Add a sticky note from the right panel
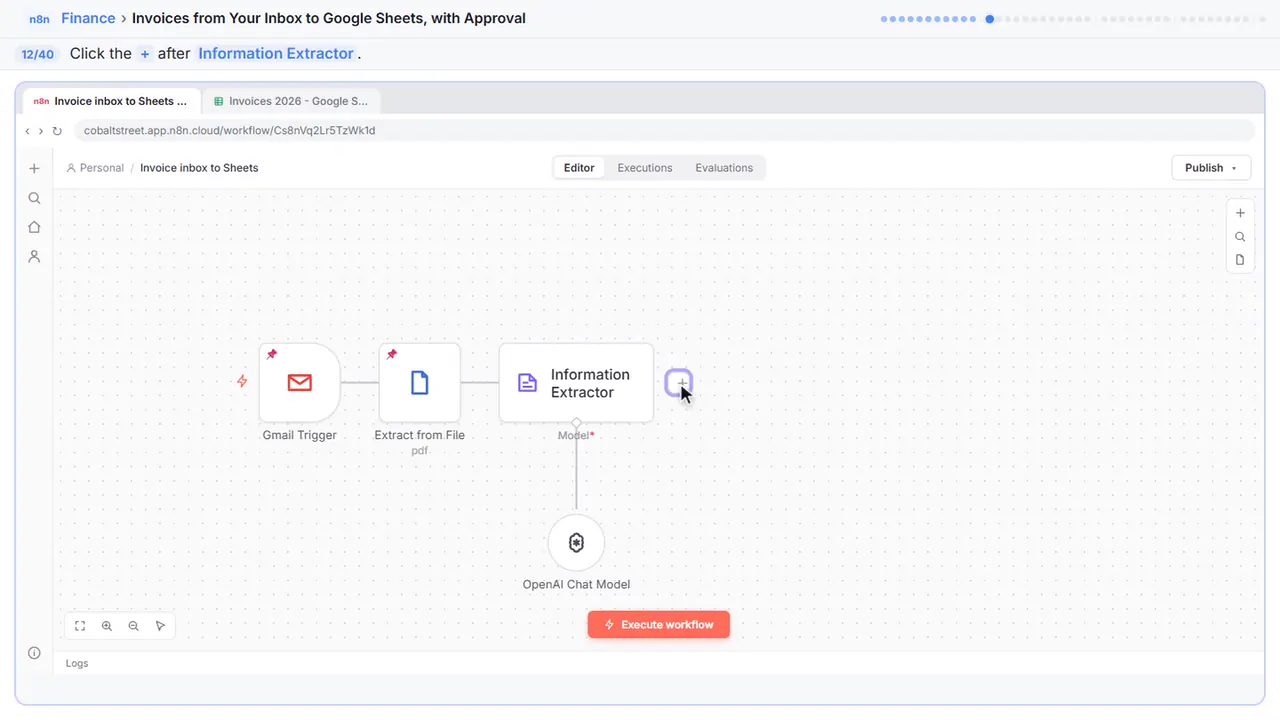 1240,260
